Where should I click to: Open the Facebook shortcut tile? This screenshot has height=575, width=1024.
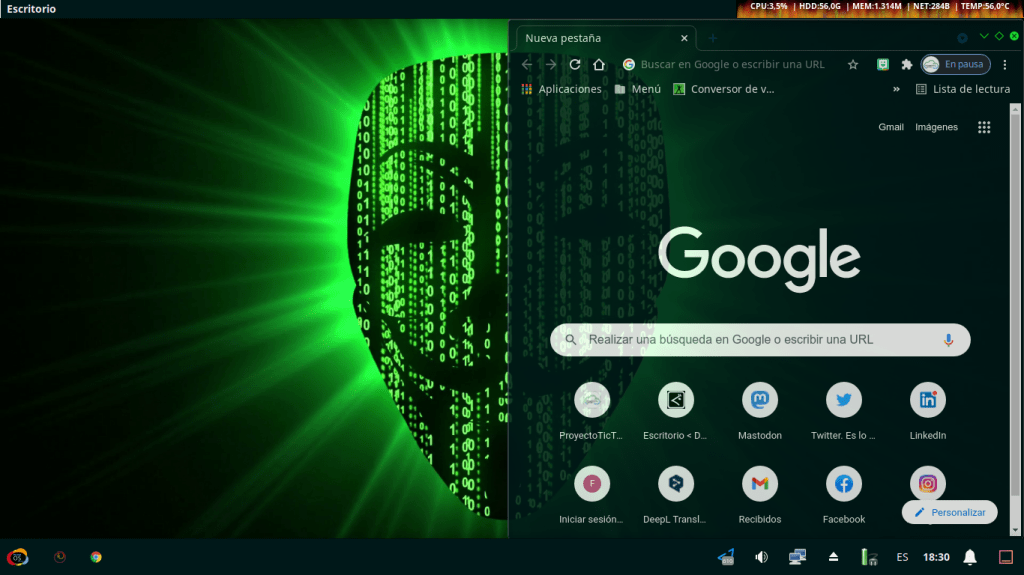coord(844,484)
